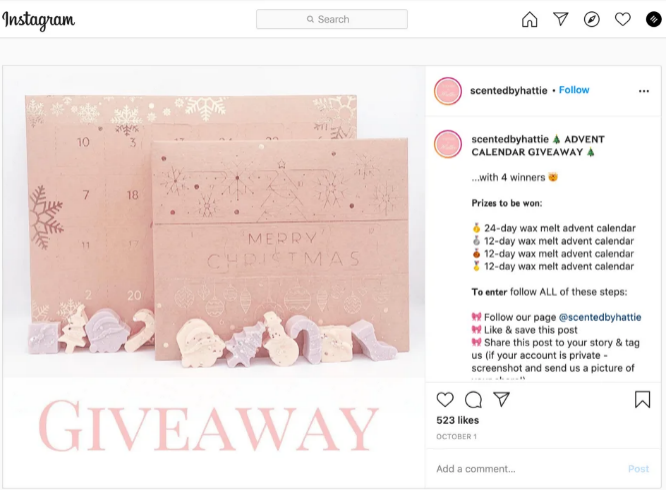The height and width of the screenshot is (490, 666).
Task: Open the @scentedbyhattie mention link
Action: [600, 317]
